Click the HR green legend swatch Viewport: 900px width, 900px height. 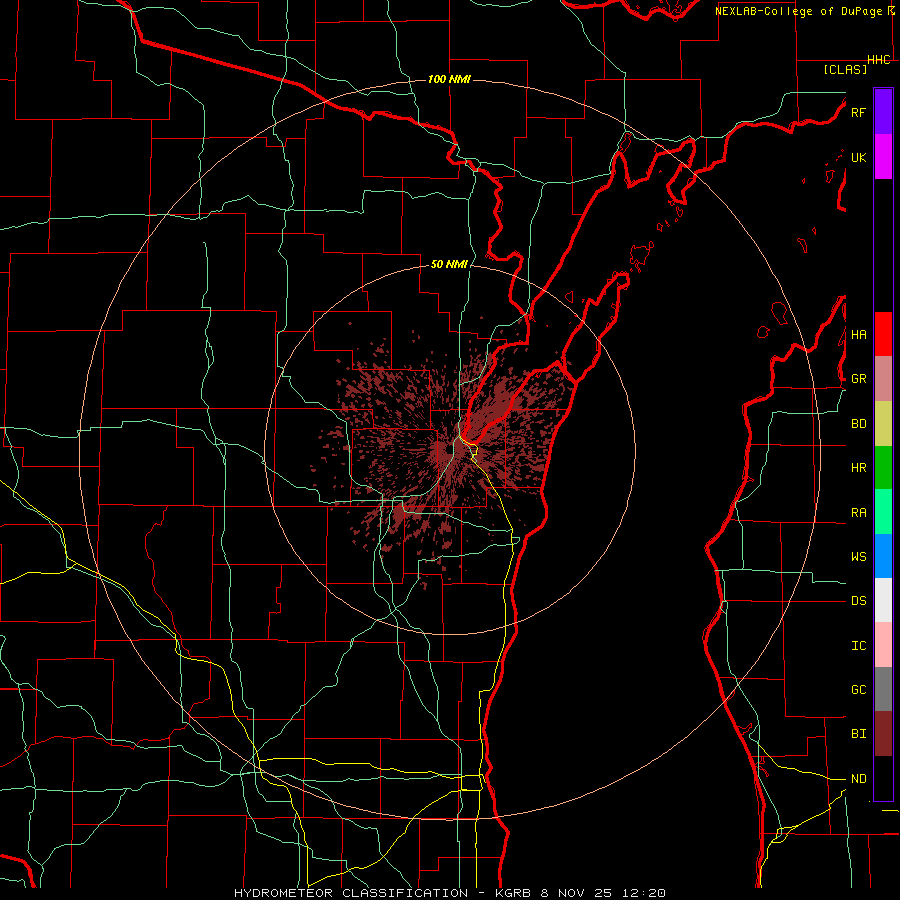pyautogui.click(x=883, y=468)
